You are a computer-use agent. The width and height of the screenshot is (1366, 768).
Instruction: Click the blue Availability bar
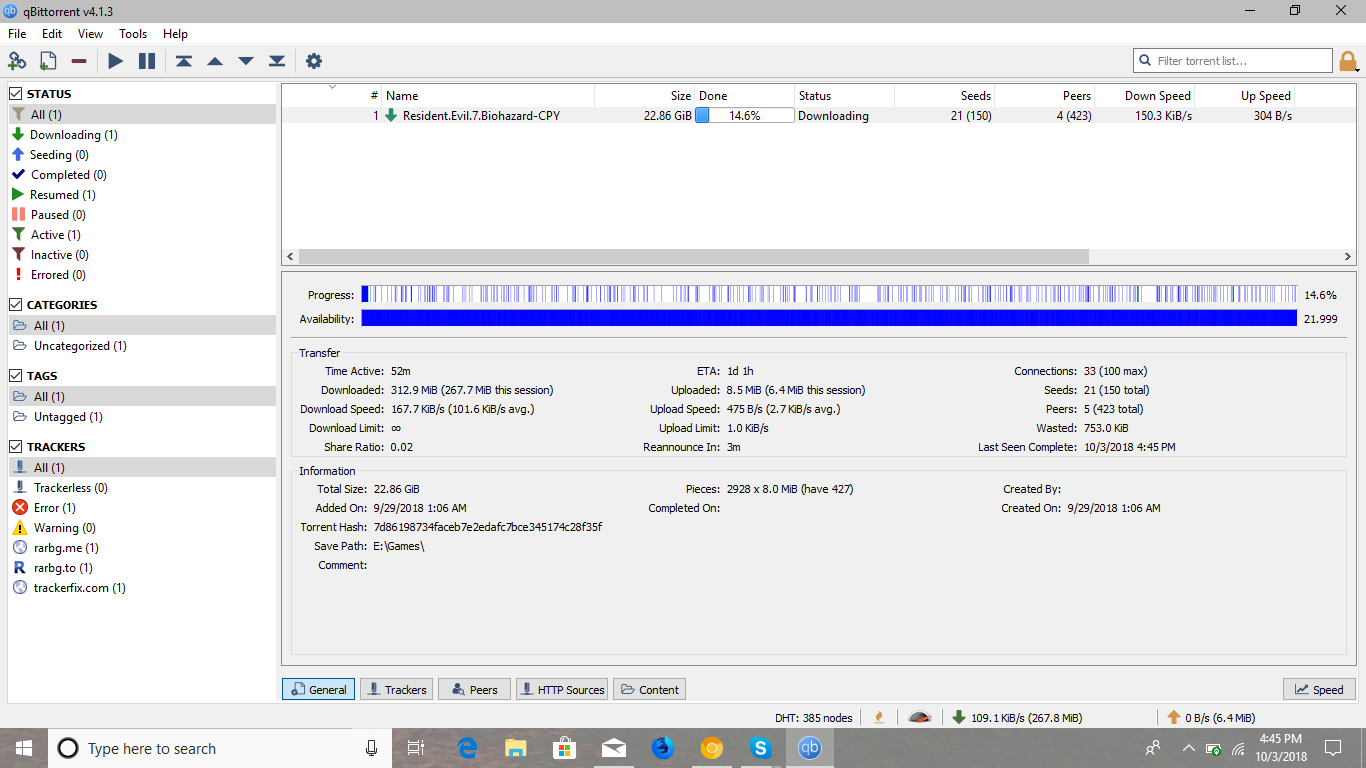(829, 318)
